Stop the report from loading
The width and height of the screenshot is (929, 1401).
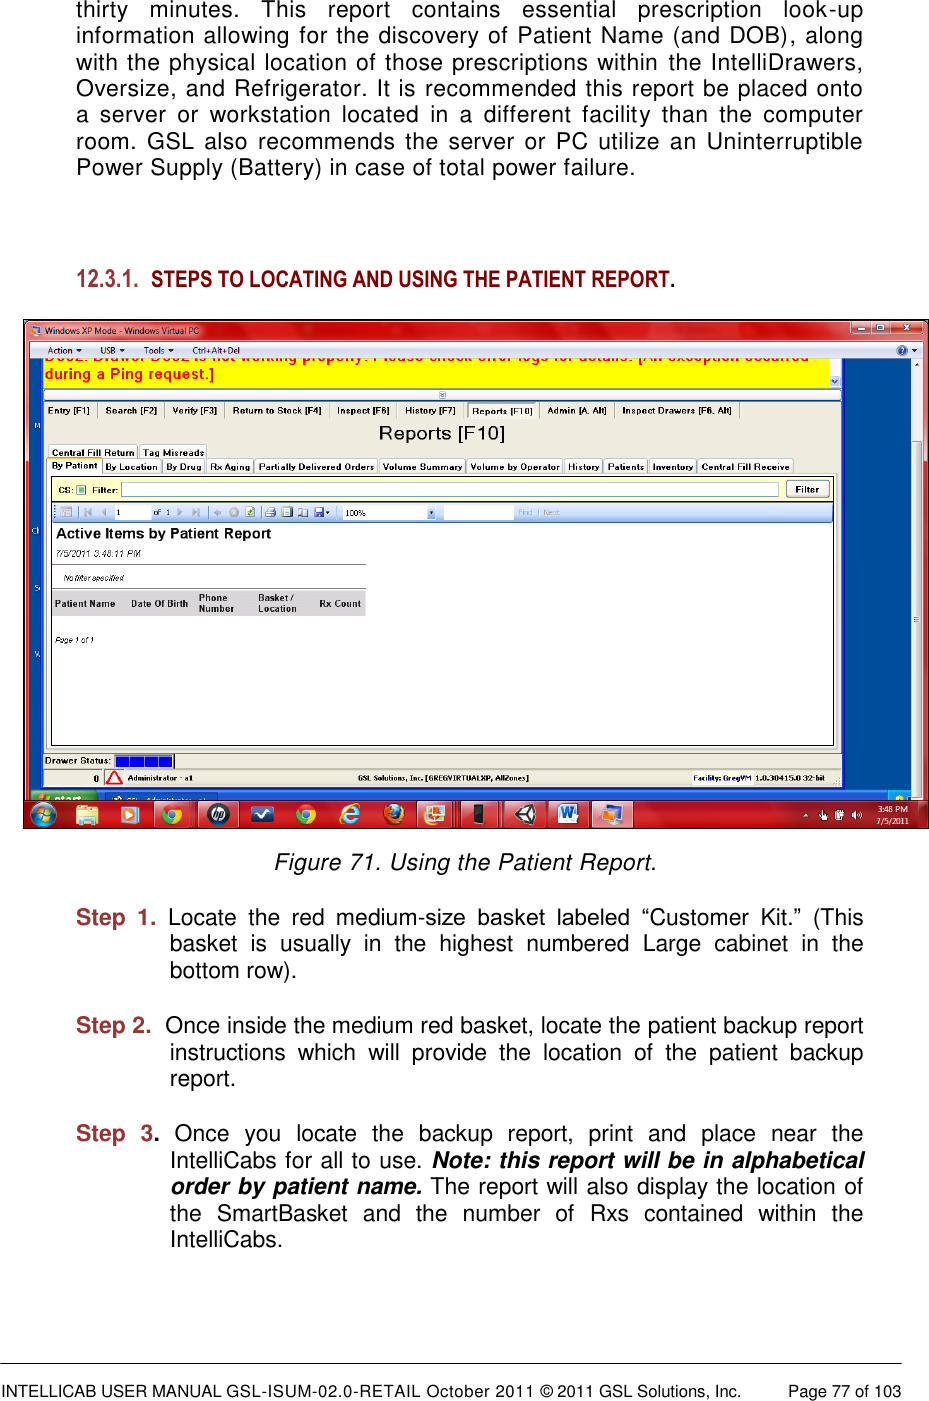coord(234,512)
